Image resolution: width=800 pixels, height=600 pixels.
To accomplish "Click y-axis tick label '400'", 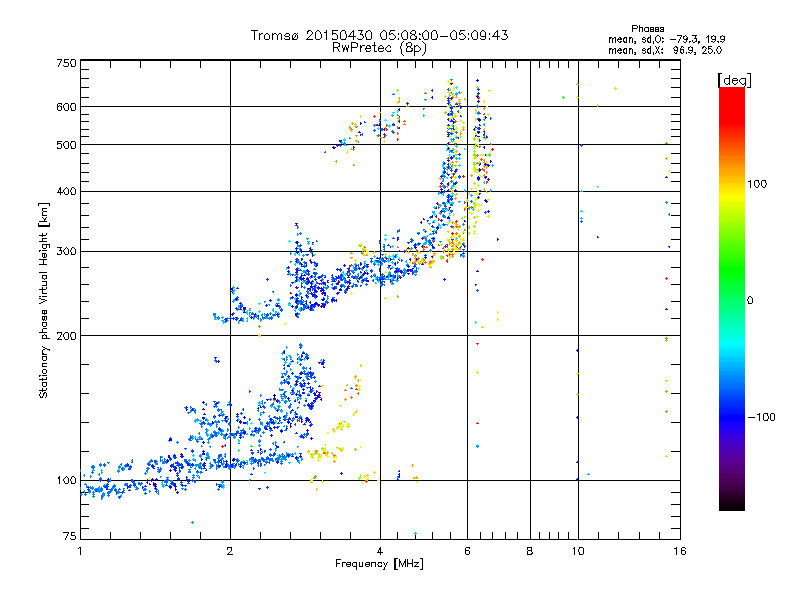I will [x=66, y=191].
